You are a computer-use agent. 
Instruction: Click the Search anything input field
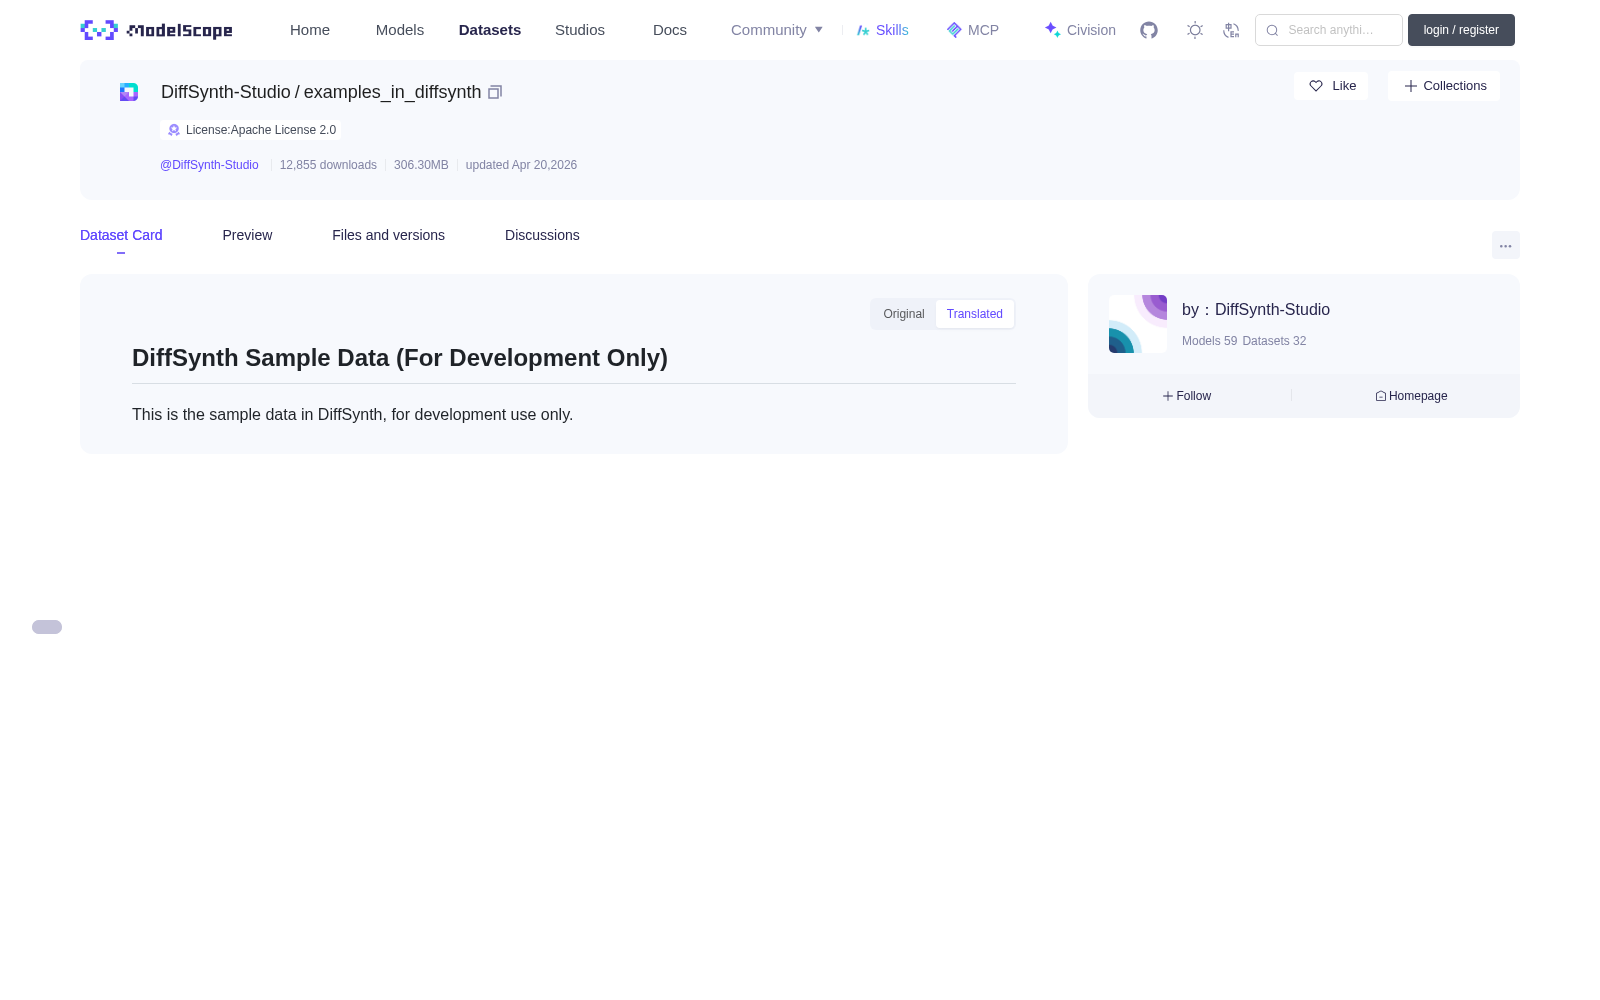(x=1329, y=30)
